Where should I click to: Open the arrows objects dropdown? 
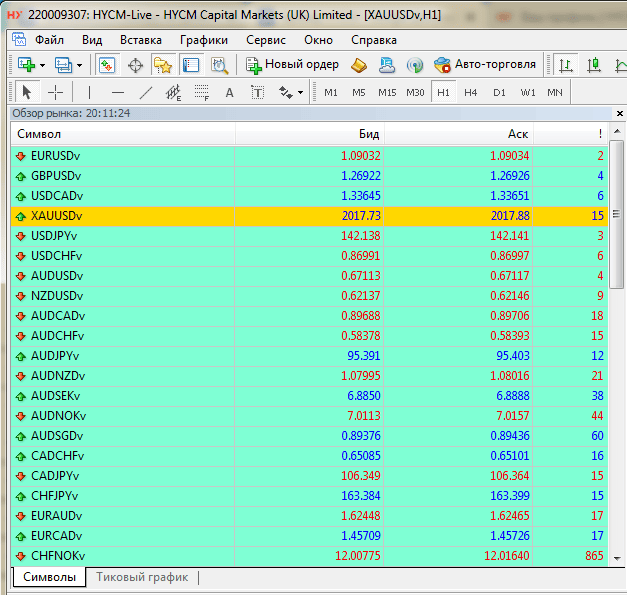(x=301, y=93)
